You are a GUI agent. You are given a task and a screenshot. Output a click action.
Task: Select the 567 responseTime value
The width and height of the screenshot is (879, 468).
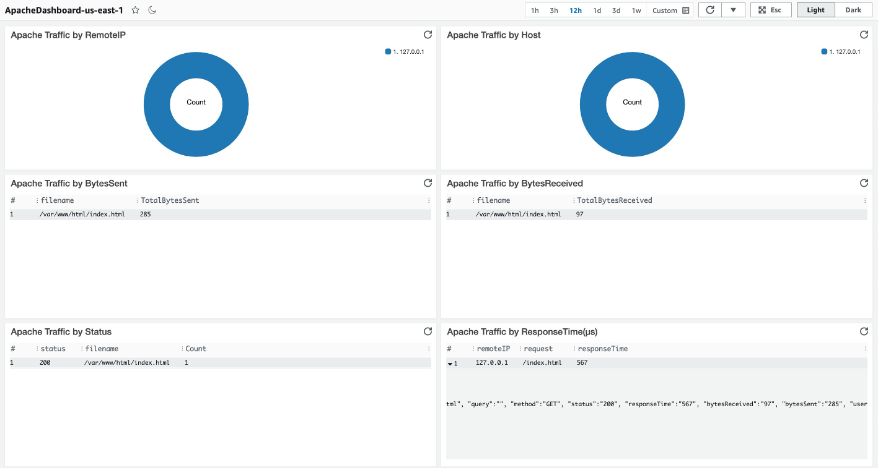[582, 363]
